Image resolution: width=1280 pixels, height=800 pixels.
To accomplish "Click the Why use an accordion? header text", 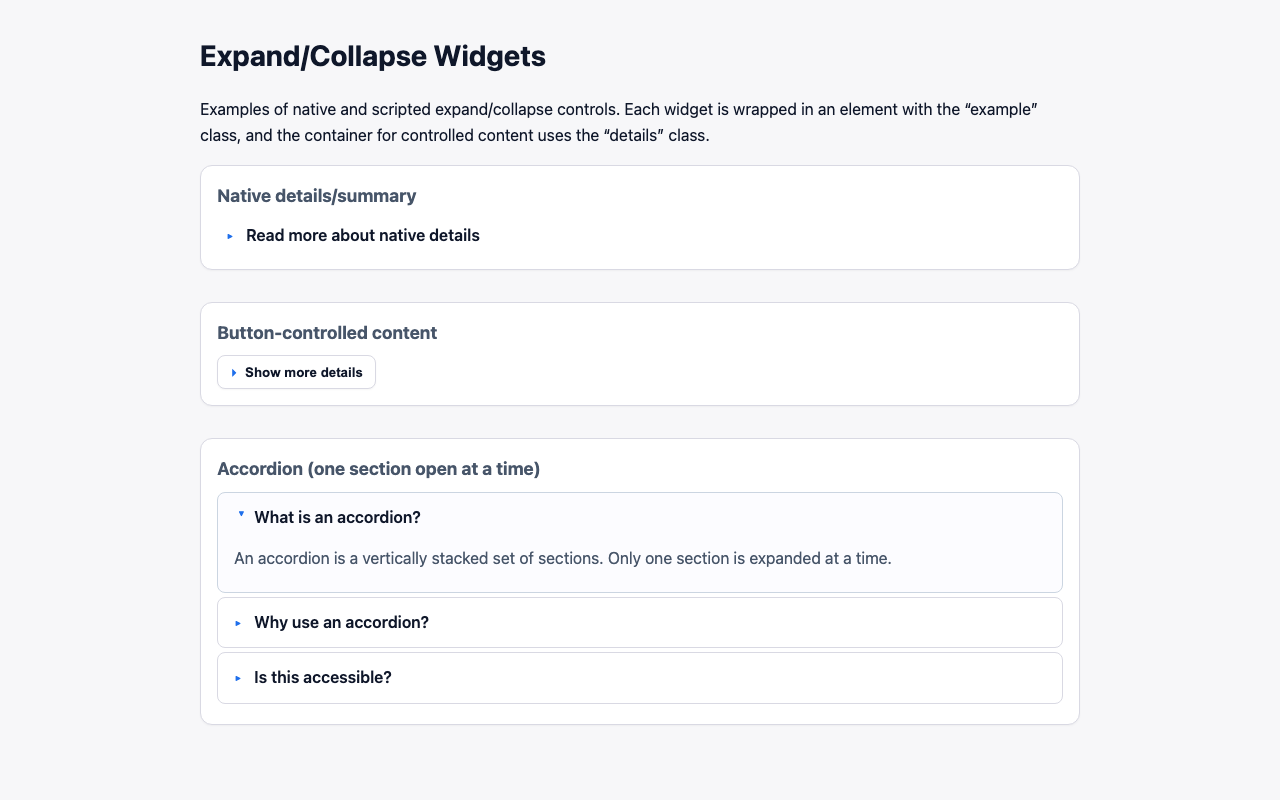I will [x=341, y=622].
